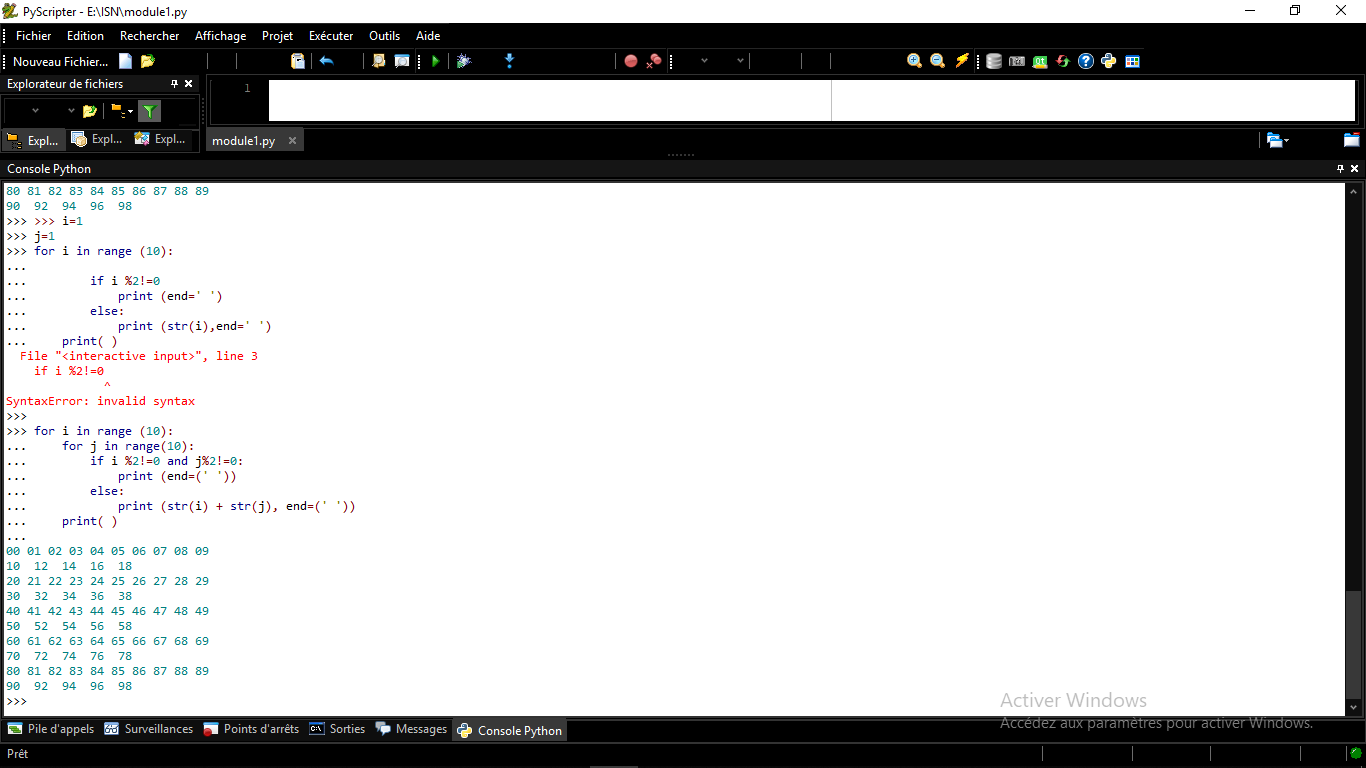
Task: Switch to the third Expl... tab with picture icon
Action: 161,139
